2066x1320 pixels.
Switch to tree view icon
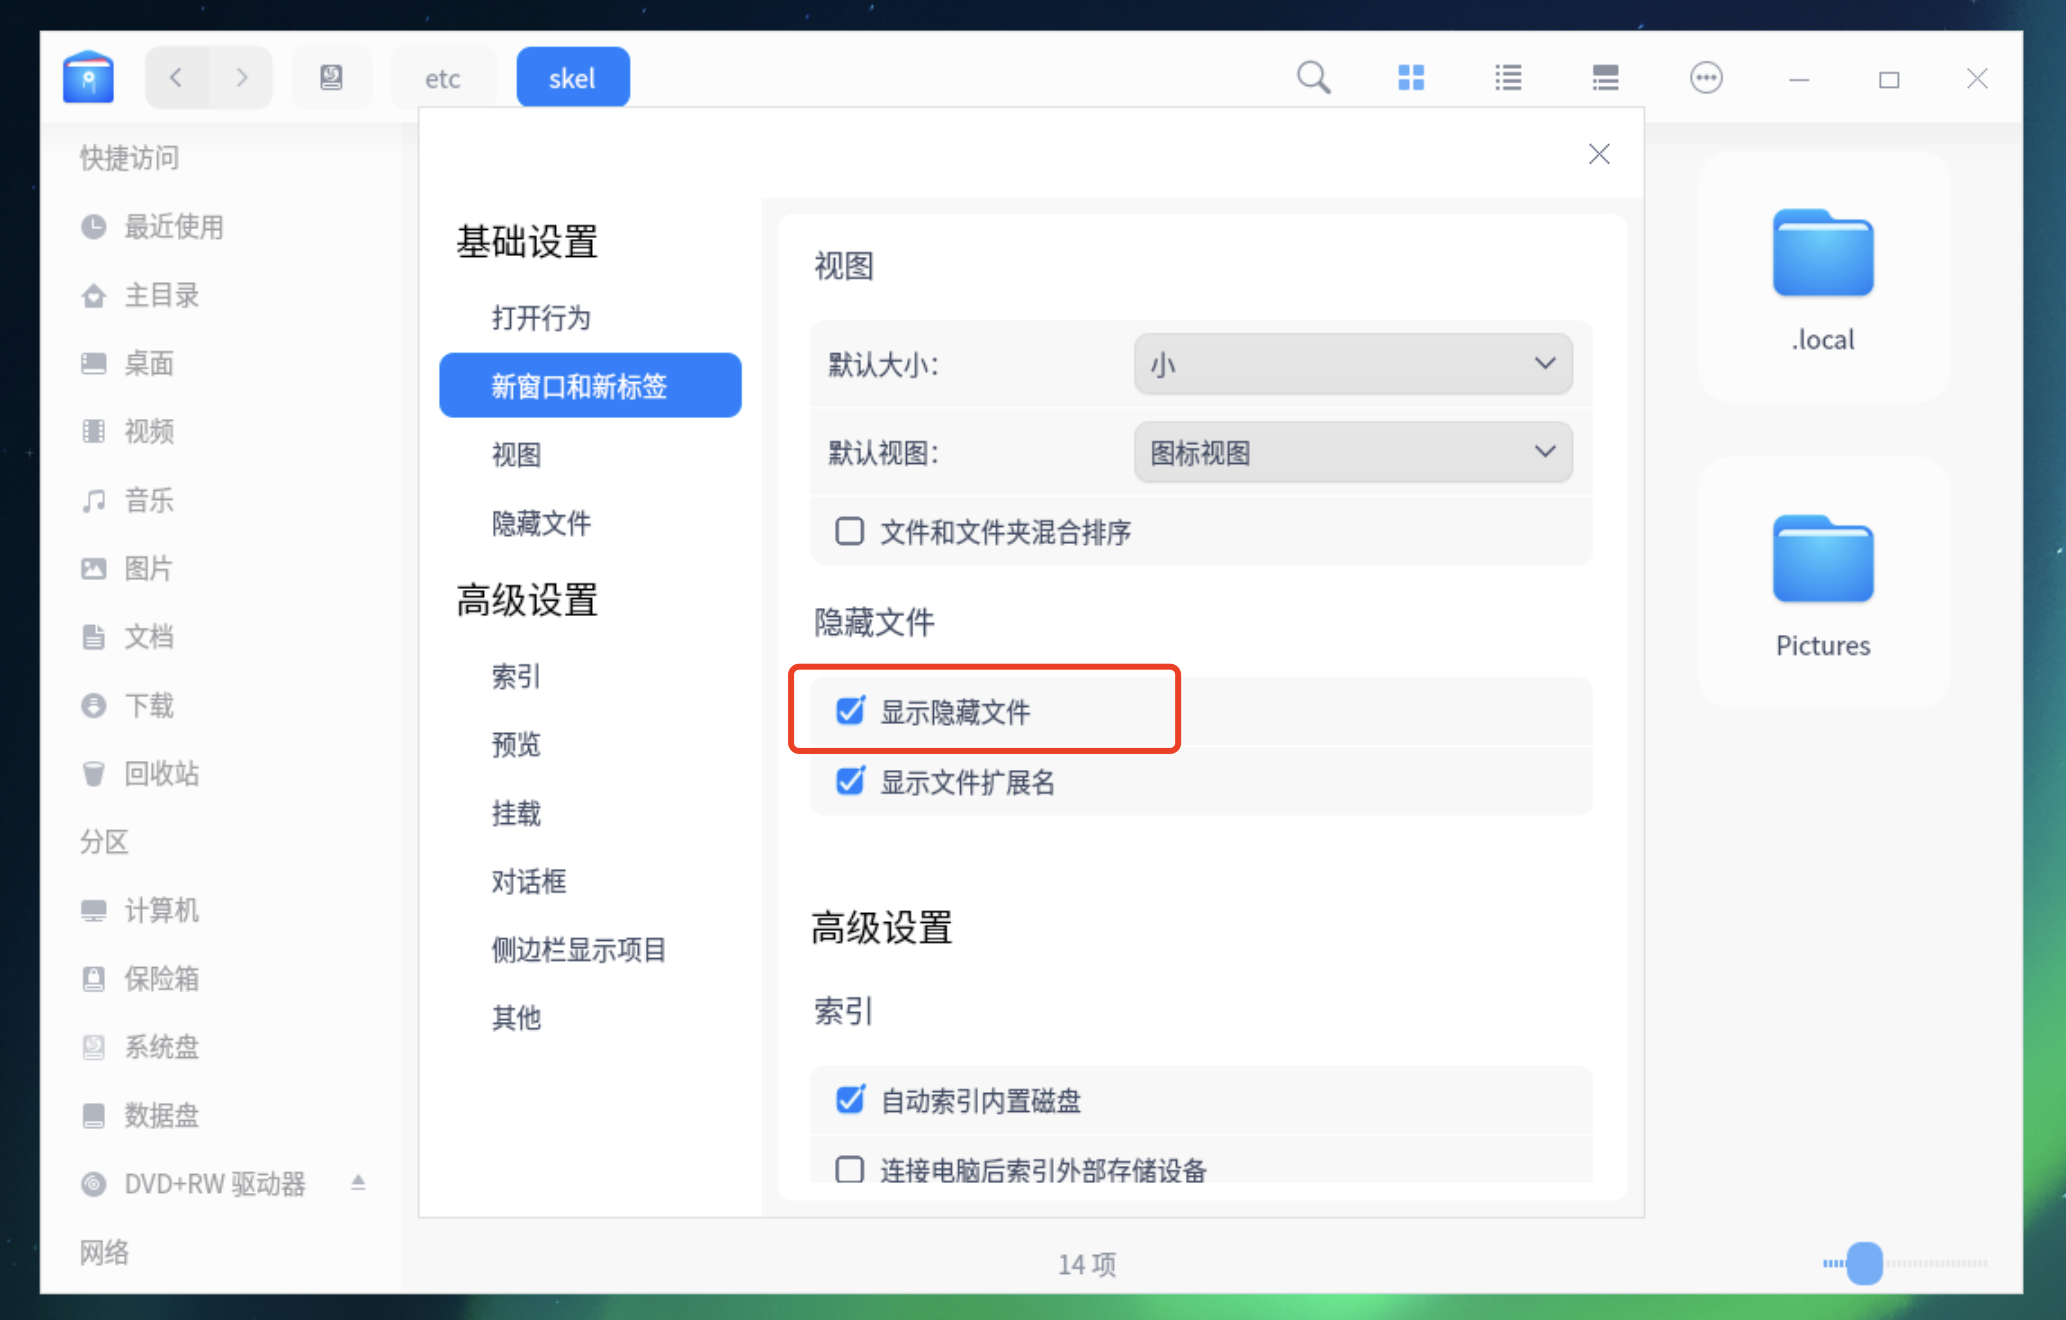(x=1605, y=77)
